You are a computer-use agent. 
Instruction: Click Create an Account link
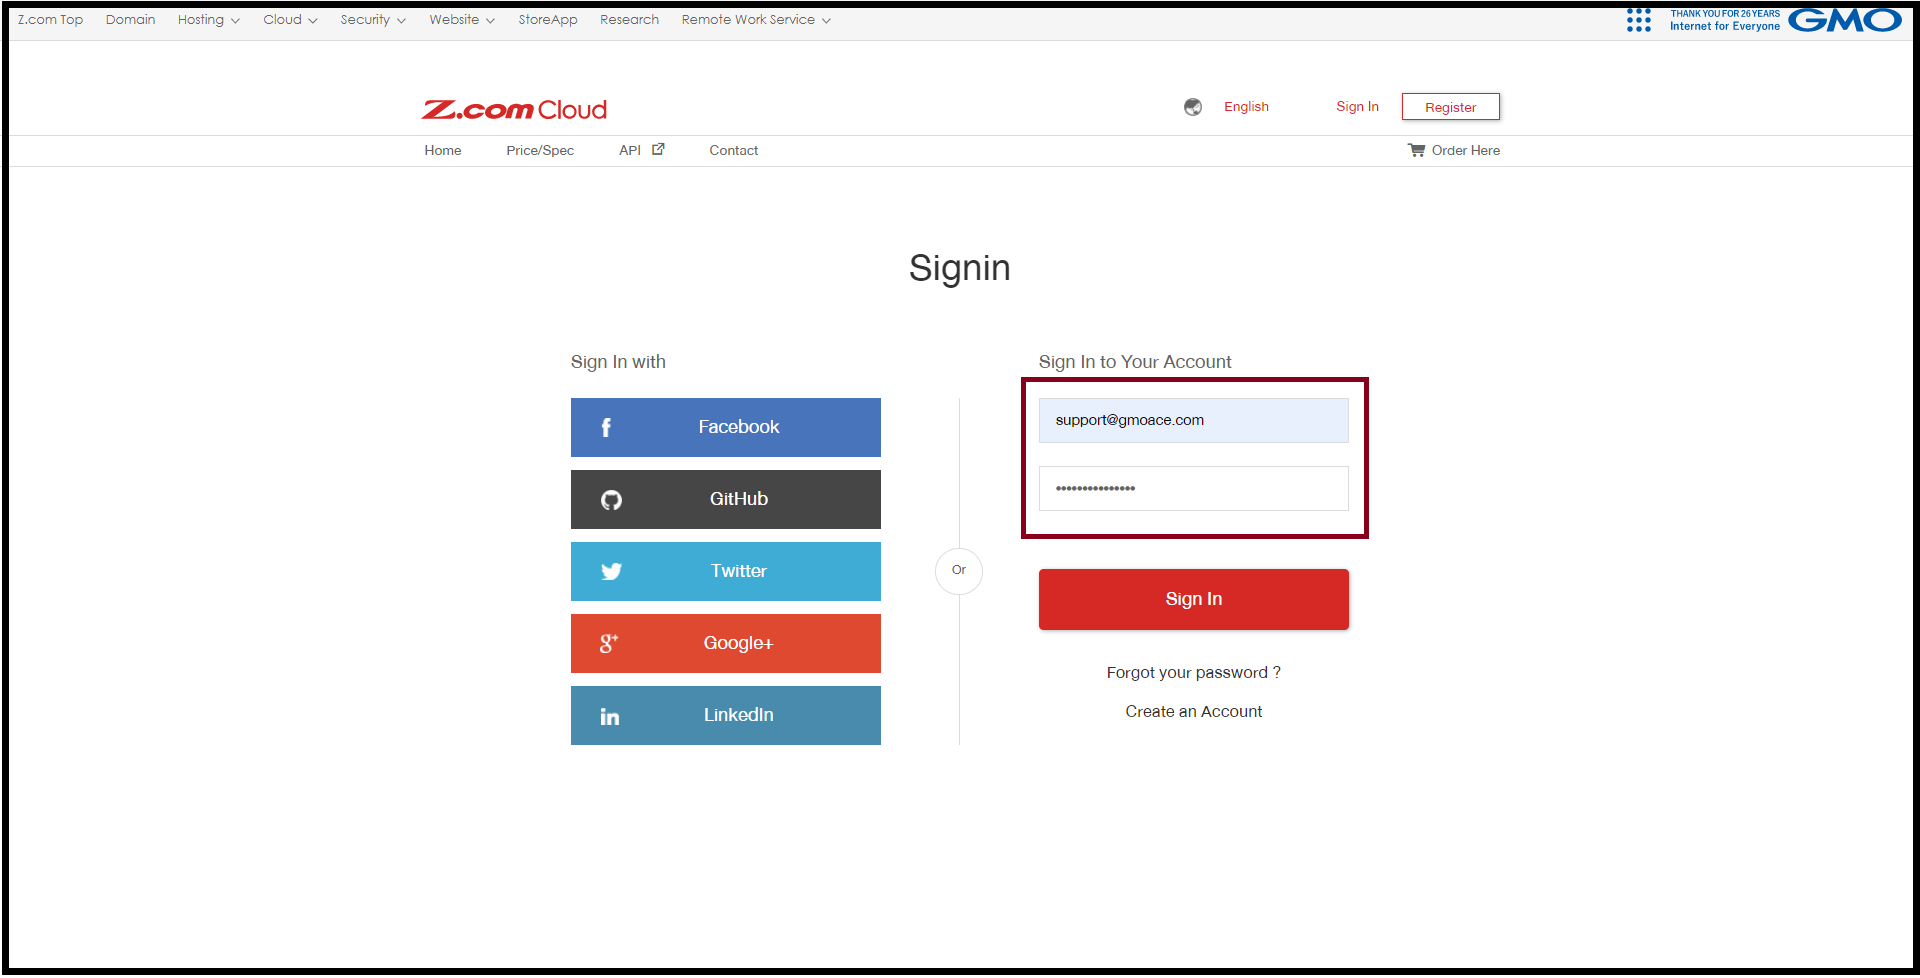tap(1193, 712)
